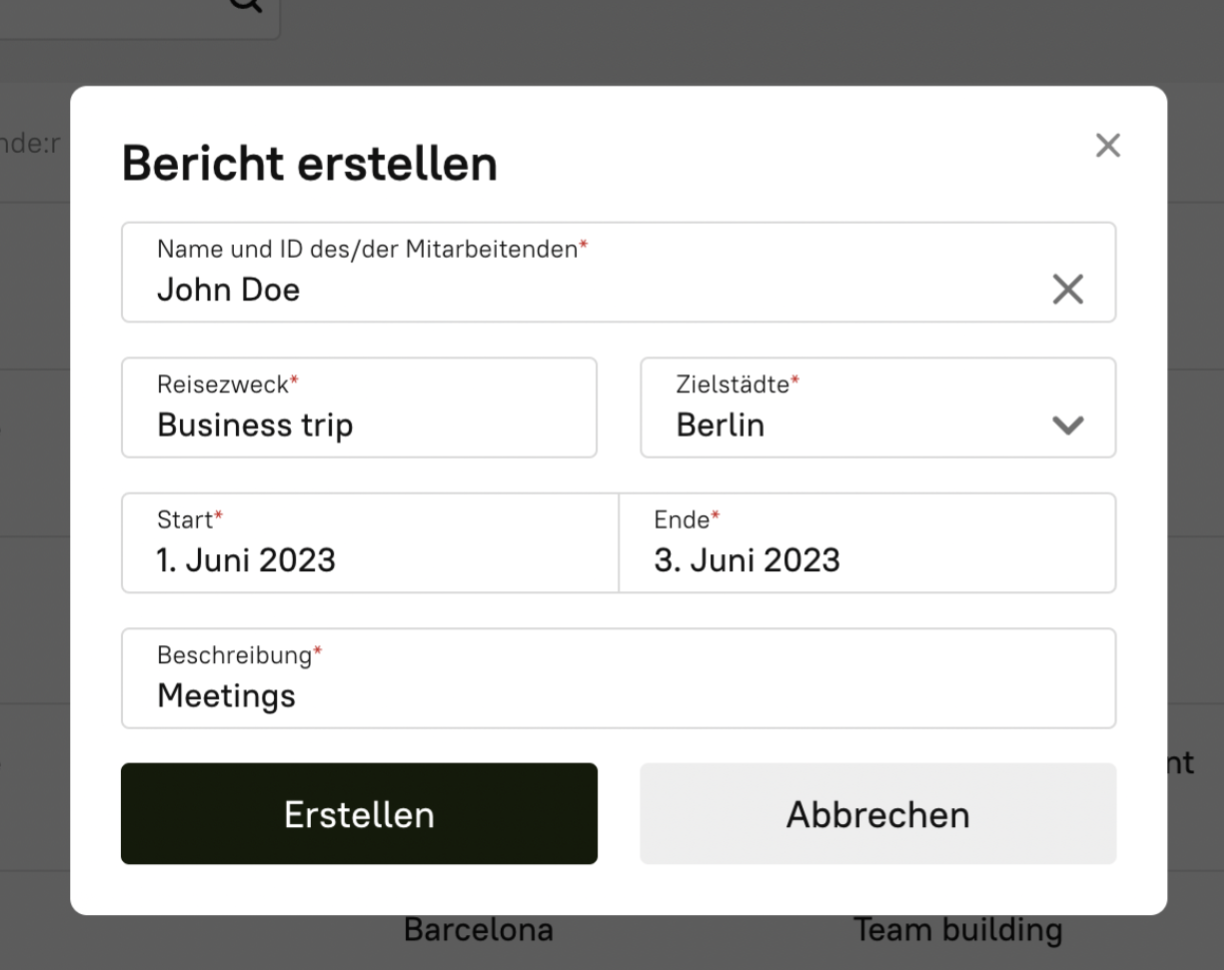
Task: Click the search magnifier icon behind dialog
Action: coord(245,5)
